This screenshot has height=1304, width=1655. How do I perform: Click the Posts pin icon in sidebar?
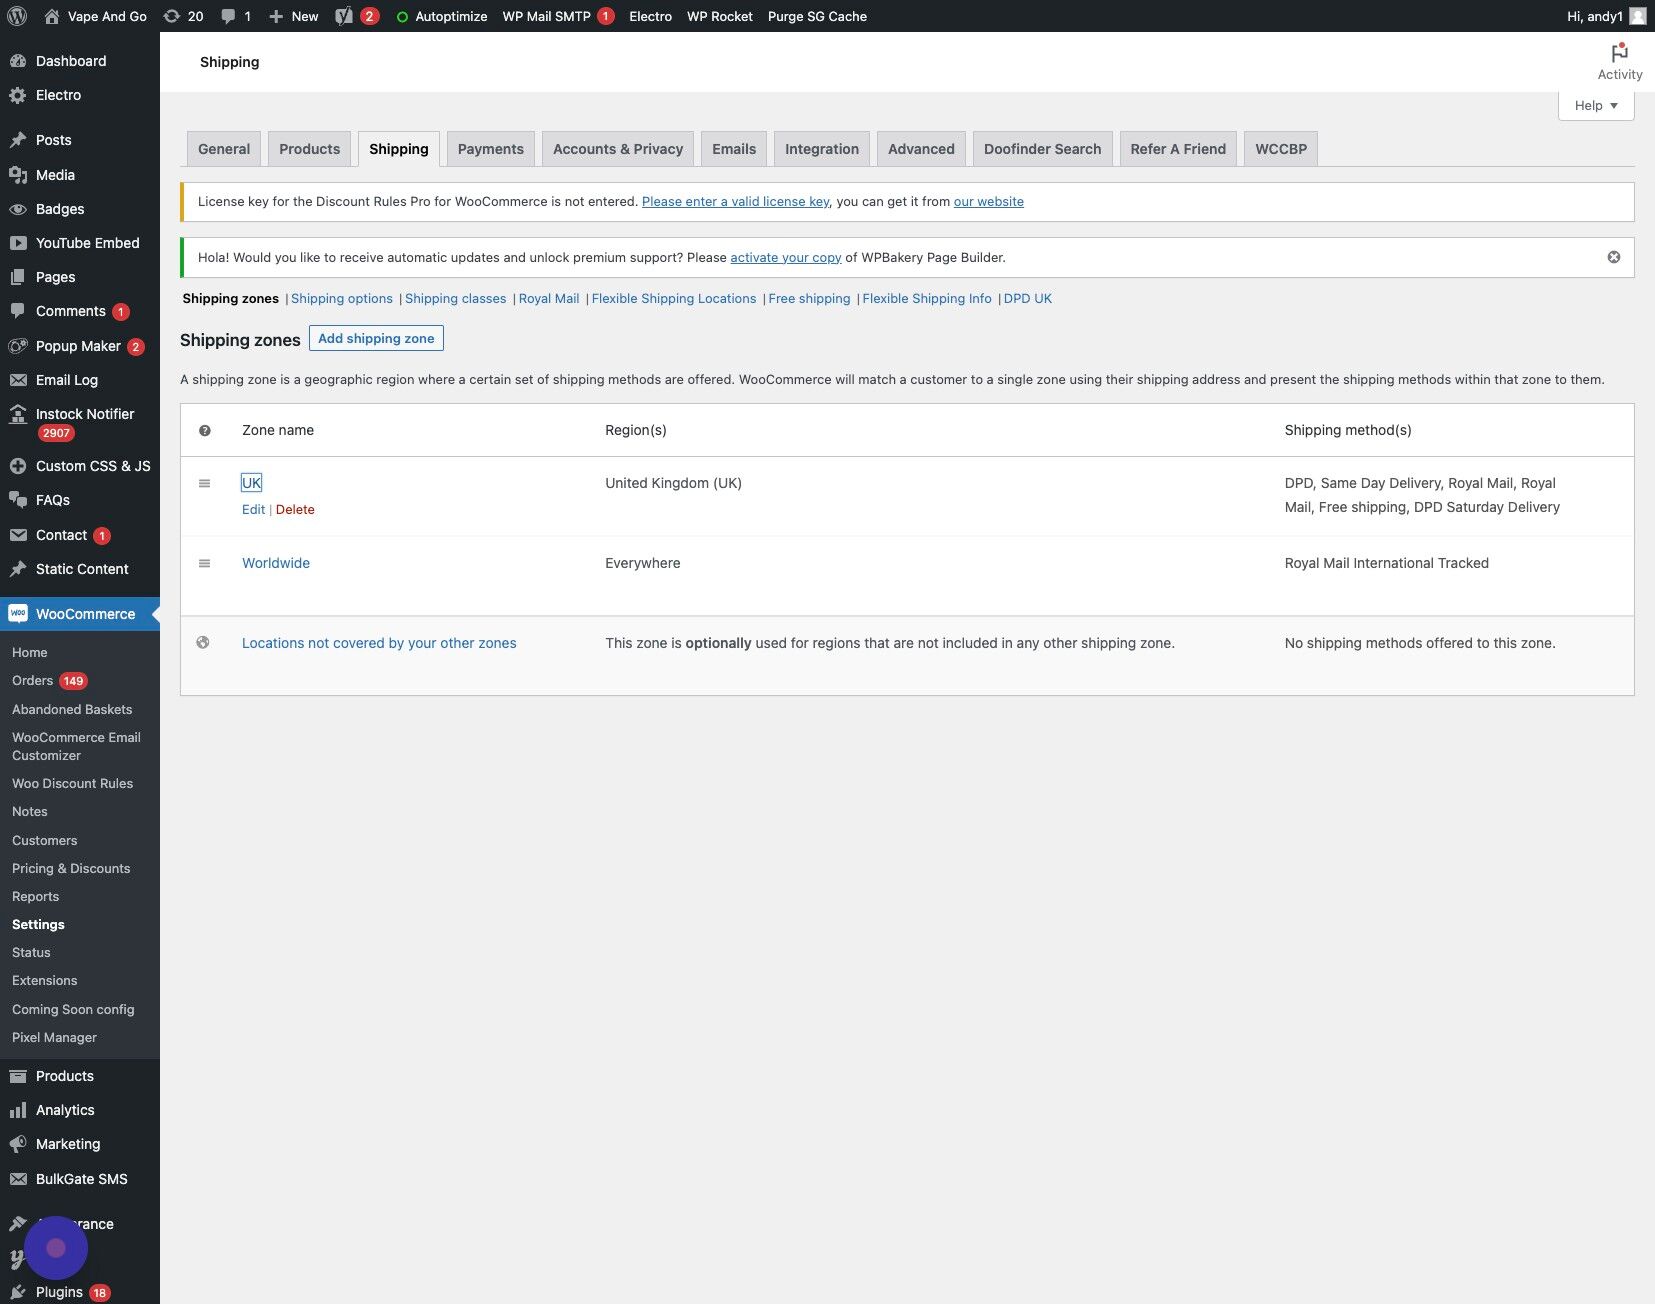18,140
